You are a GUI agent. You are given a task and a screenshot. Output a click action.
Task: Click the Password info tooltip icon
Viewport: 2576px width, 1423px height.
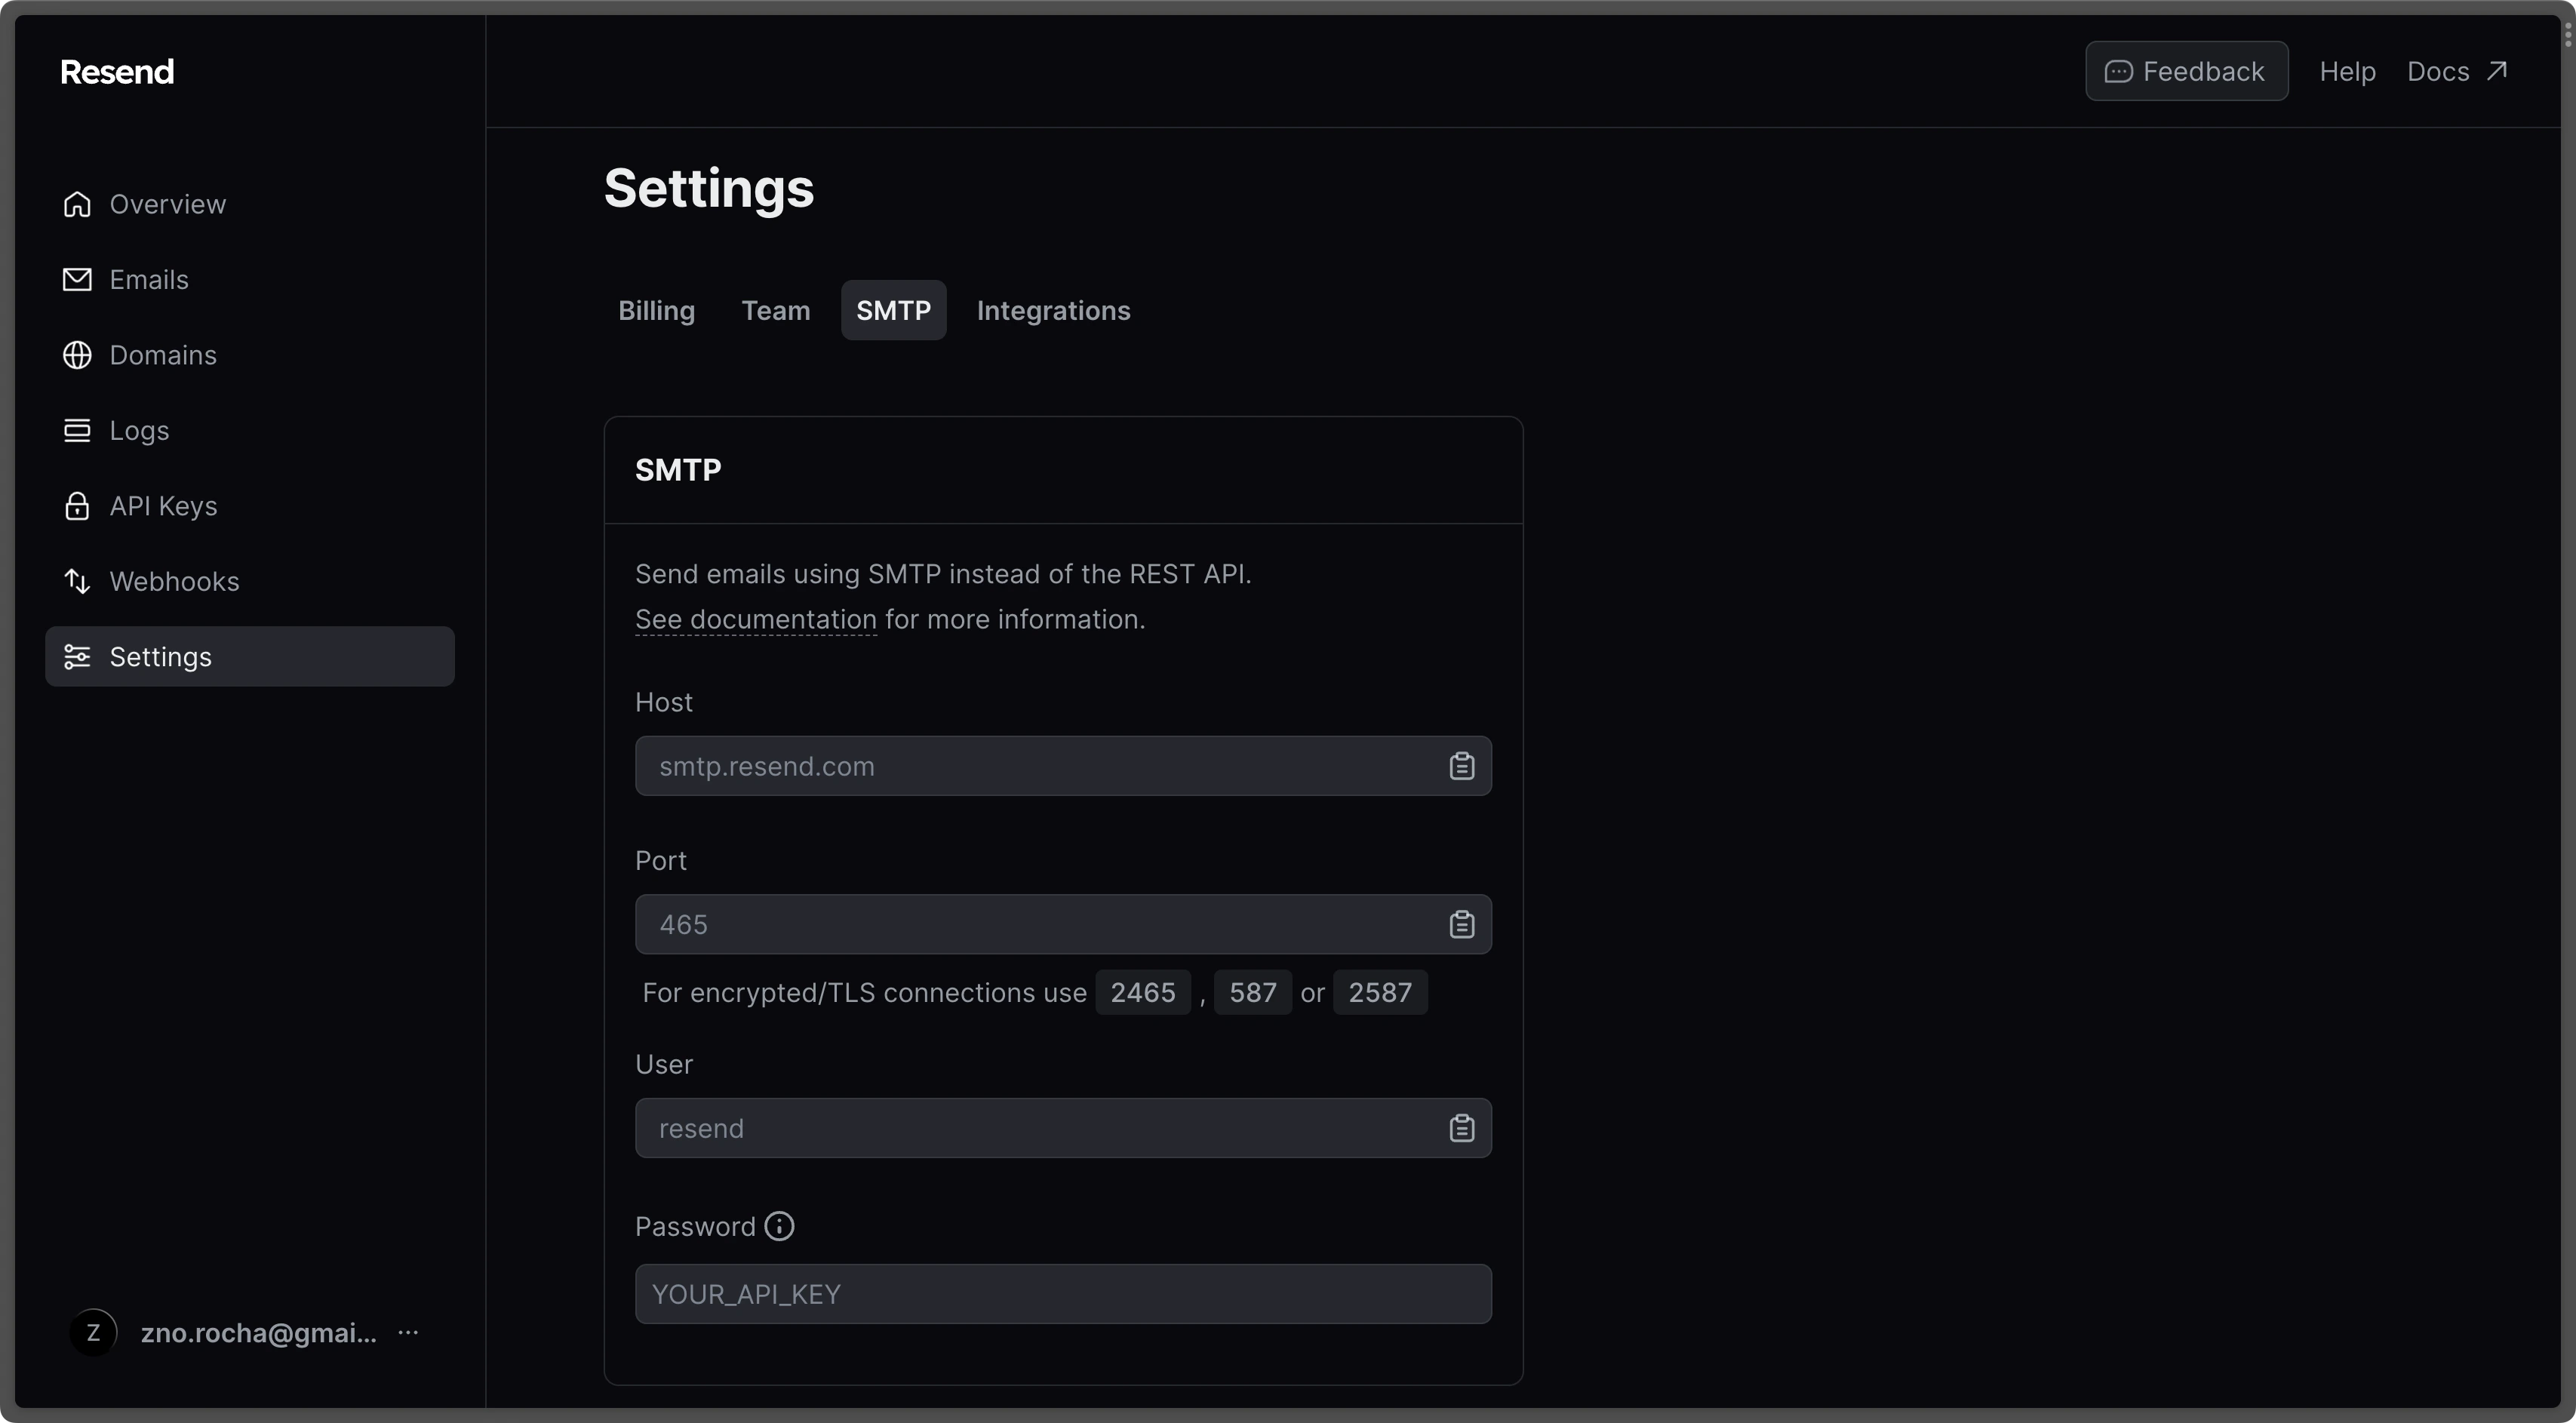click(780, 1226)
